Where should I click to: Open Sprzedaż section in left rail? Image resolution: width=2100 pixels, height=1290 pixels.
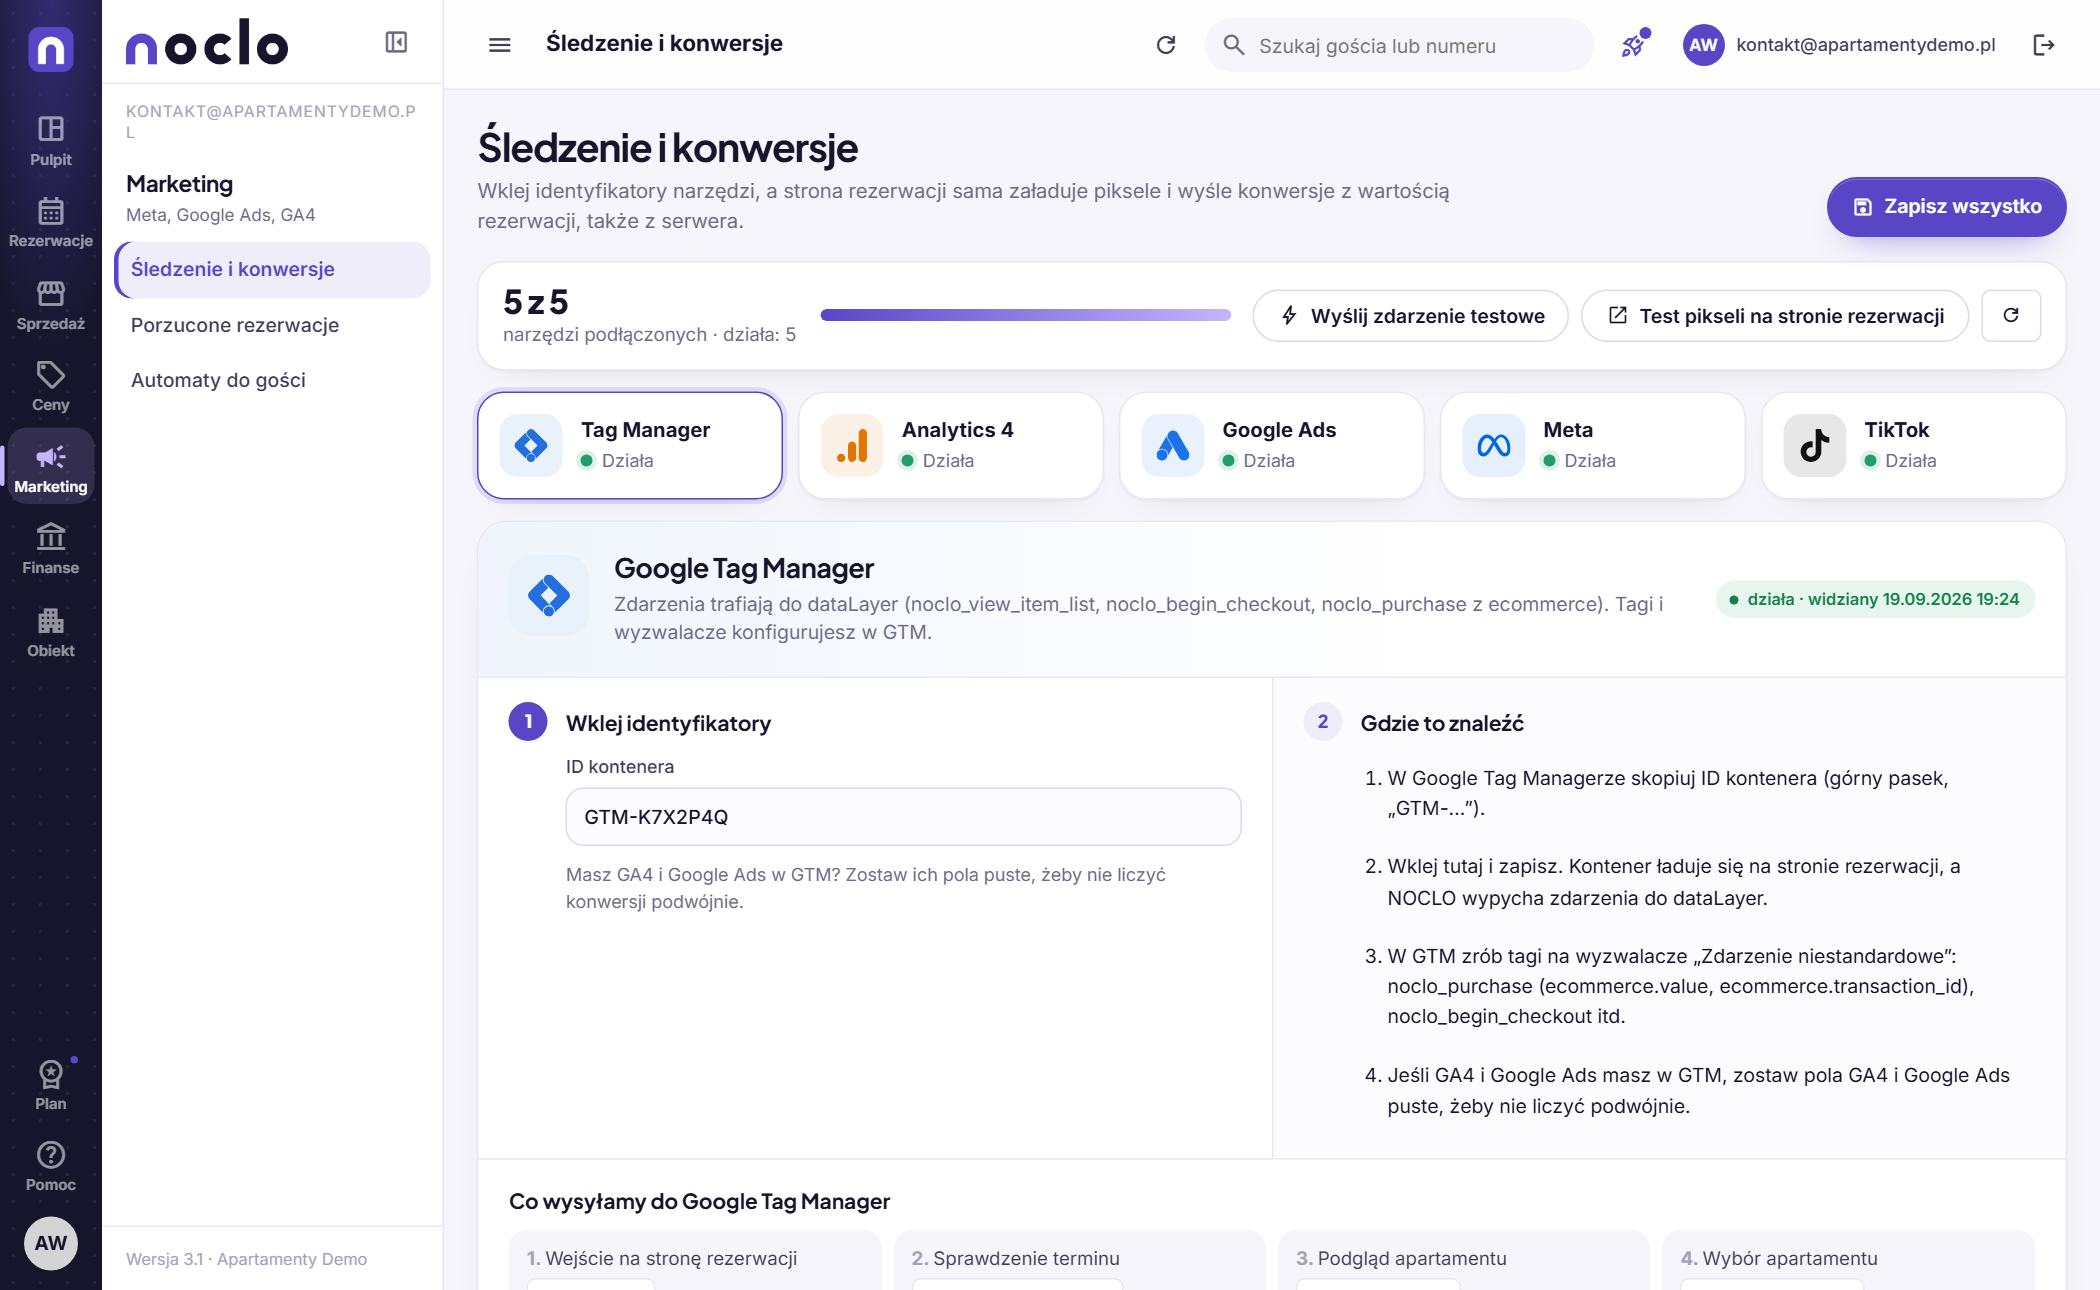coord(51,305)
